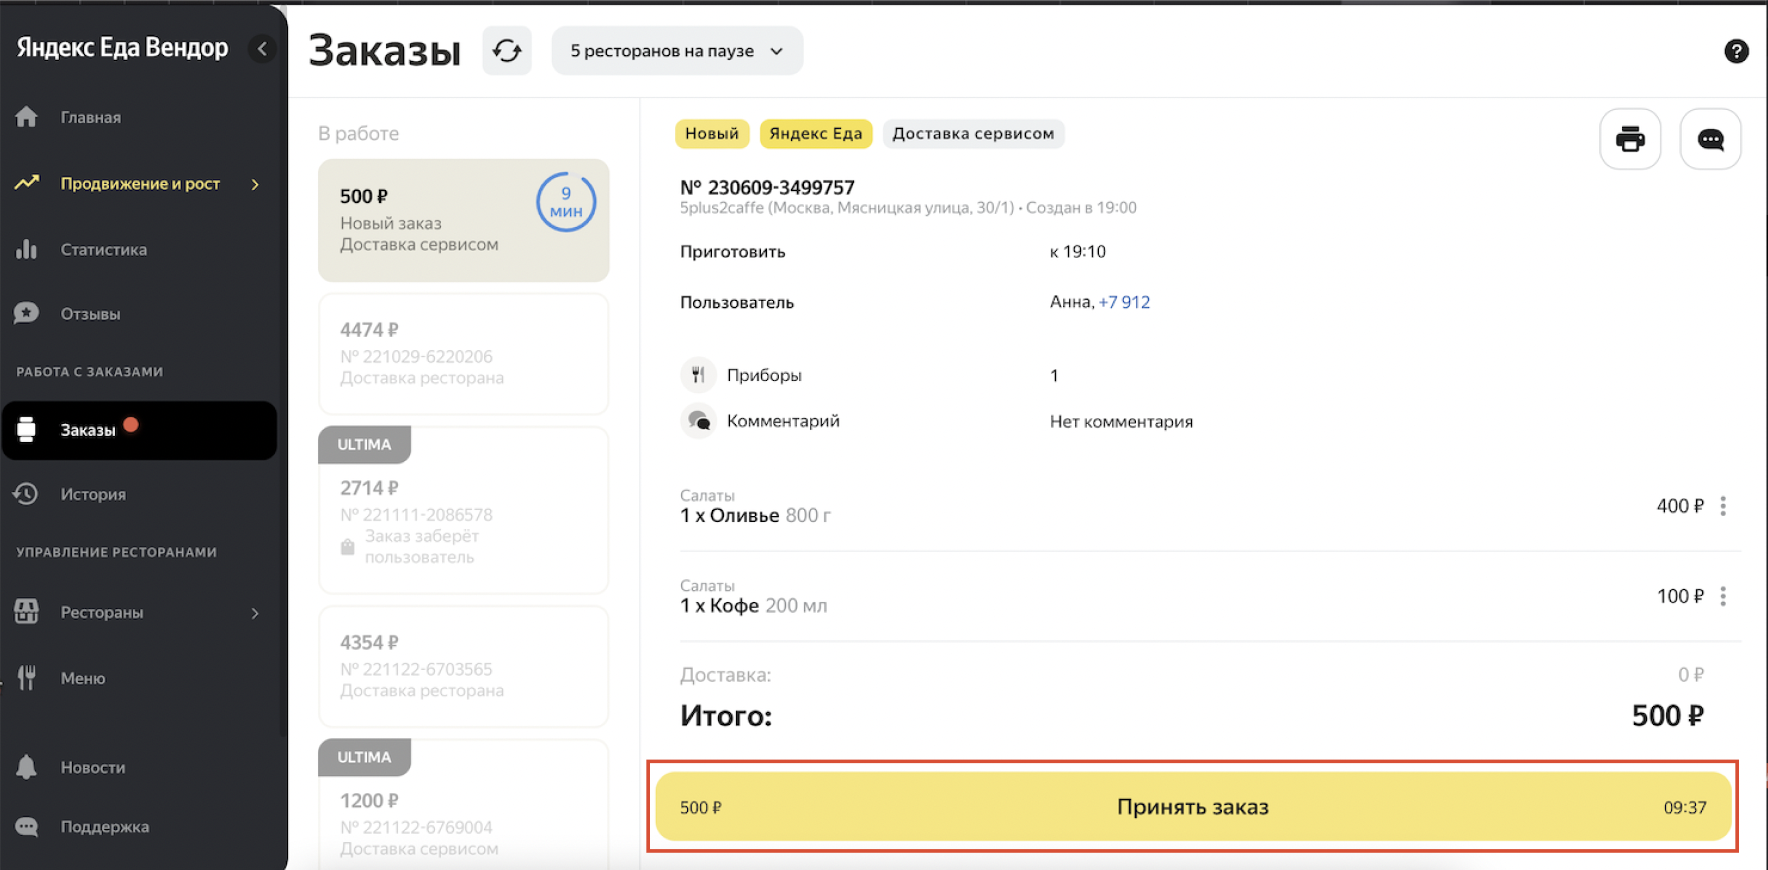This screenshot has width=1768, height=870.
Task: Expand the Рестораны submenu arrow
Action: tap(255, 612)
